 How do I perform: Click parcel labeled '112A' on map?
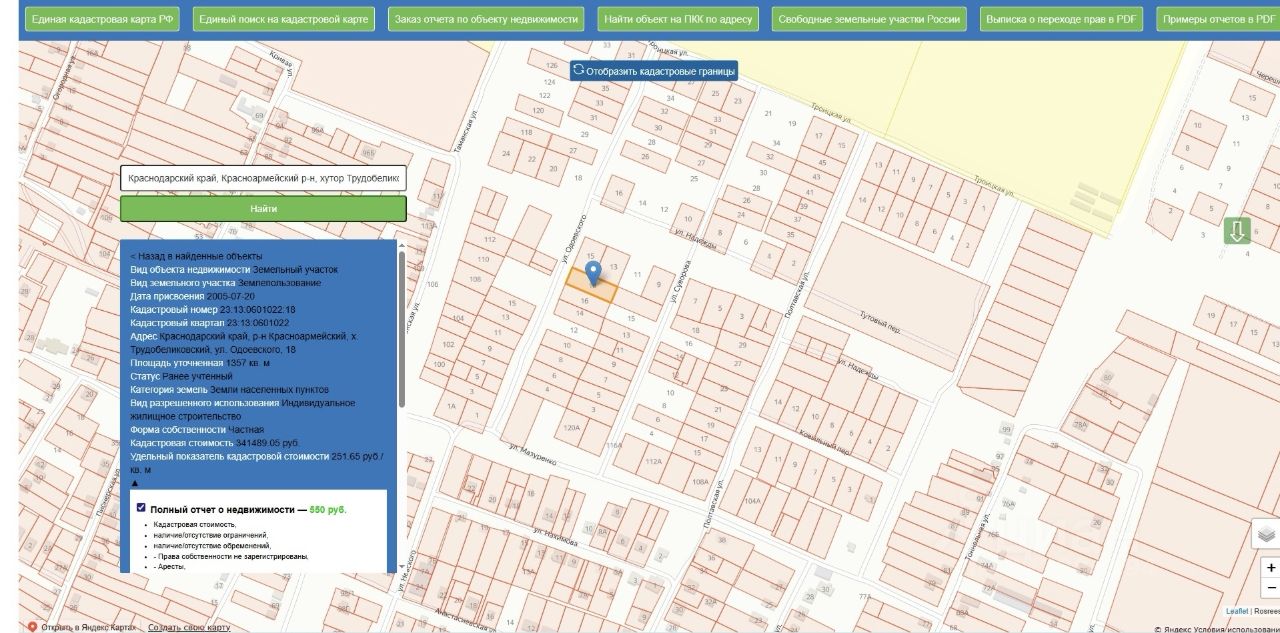653,462
